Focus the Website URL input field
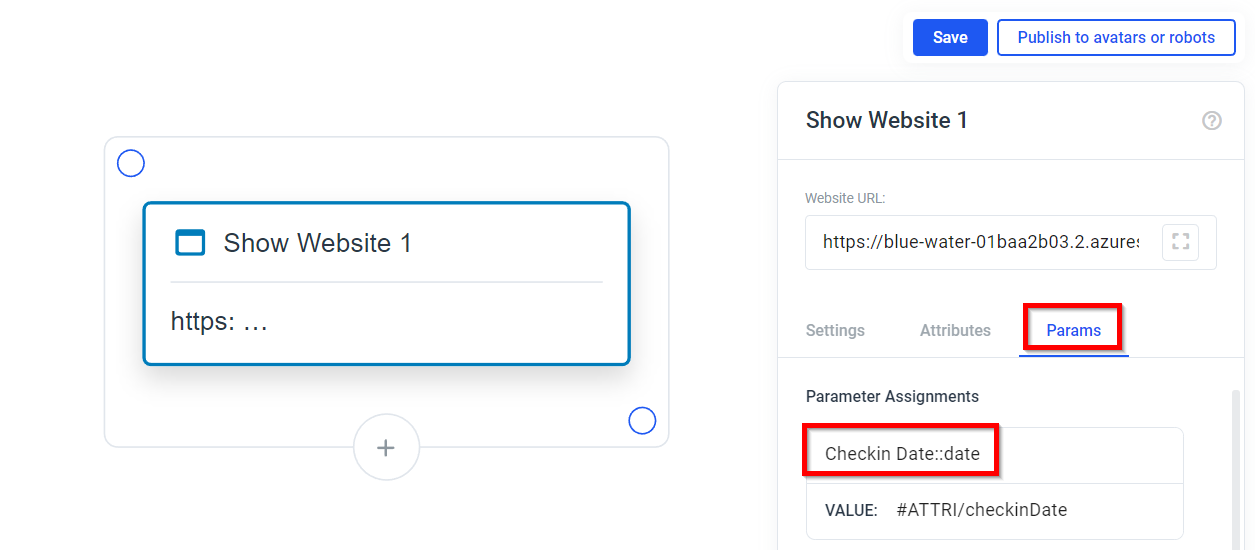 pyautogui.click(x=981, y=242)
